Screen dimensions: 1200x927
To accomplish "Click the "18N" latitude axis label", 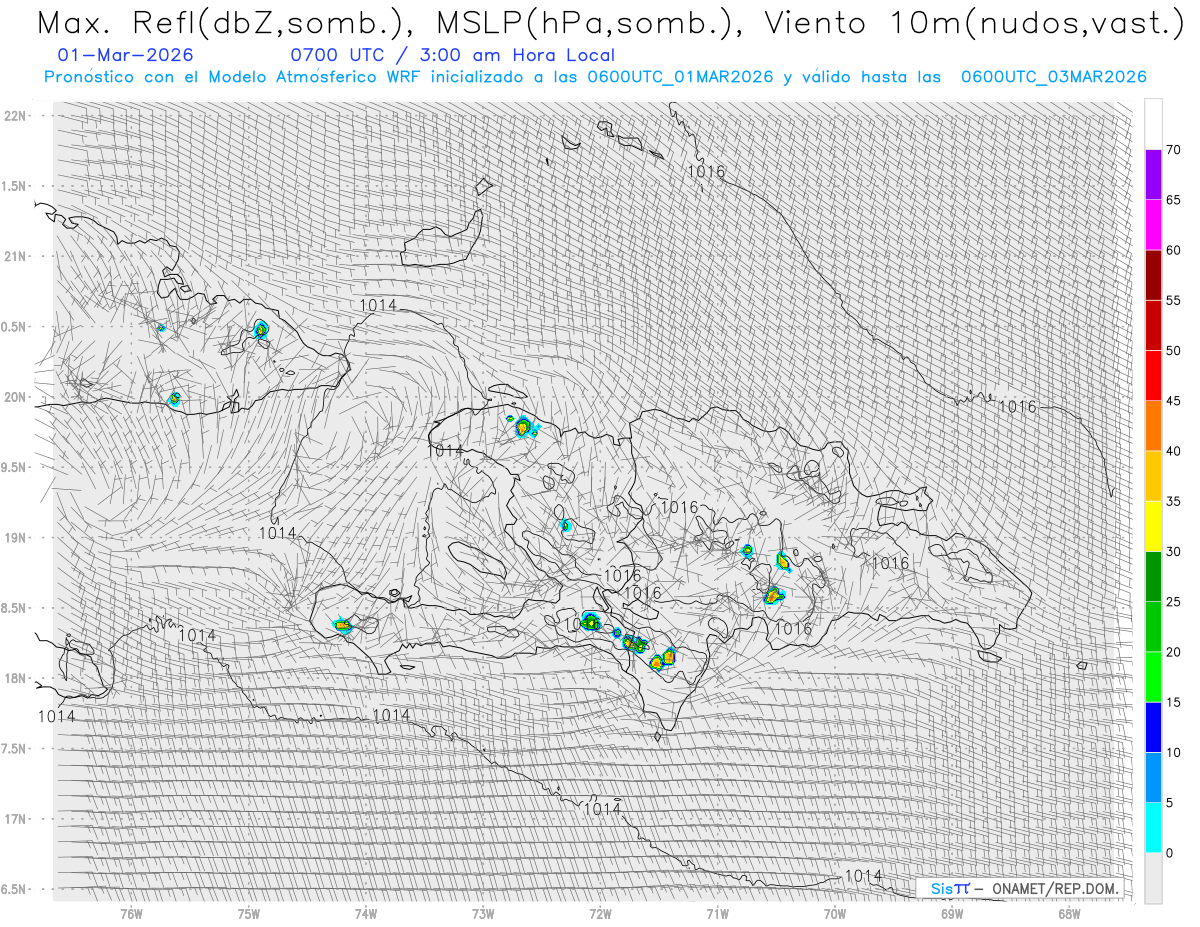I will (x=16, y=678).
